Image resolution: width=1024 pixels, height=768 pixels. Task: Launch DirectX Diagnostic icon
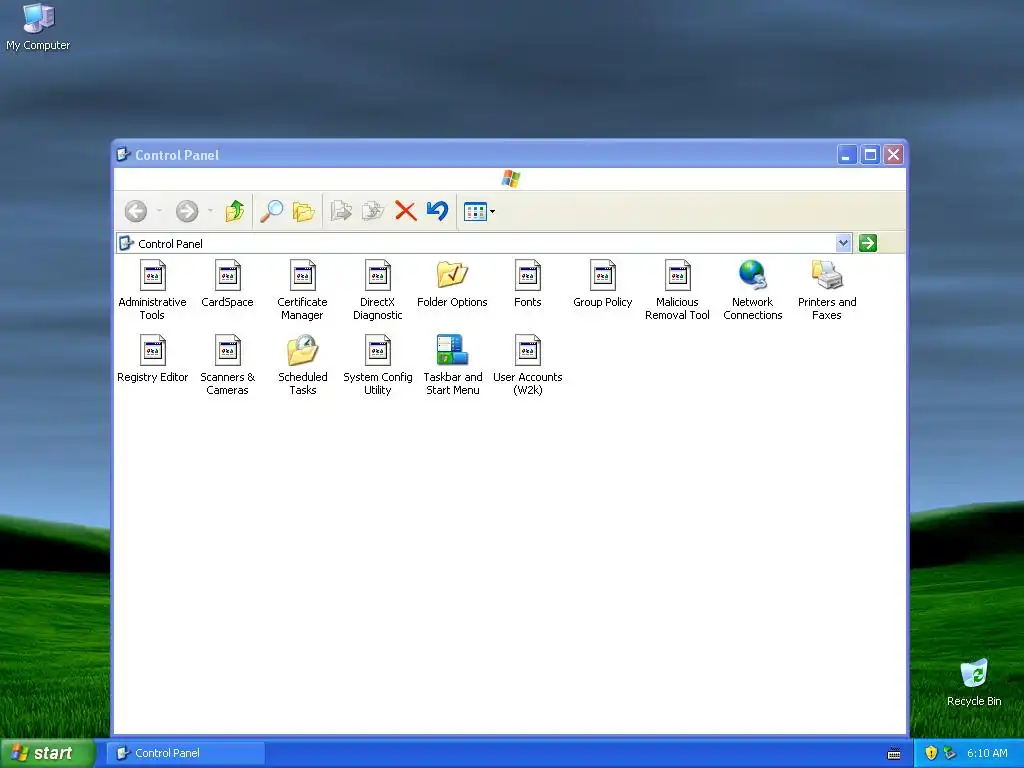pyautogui.click(x=377, y=276)
